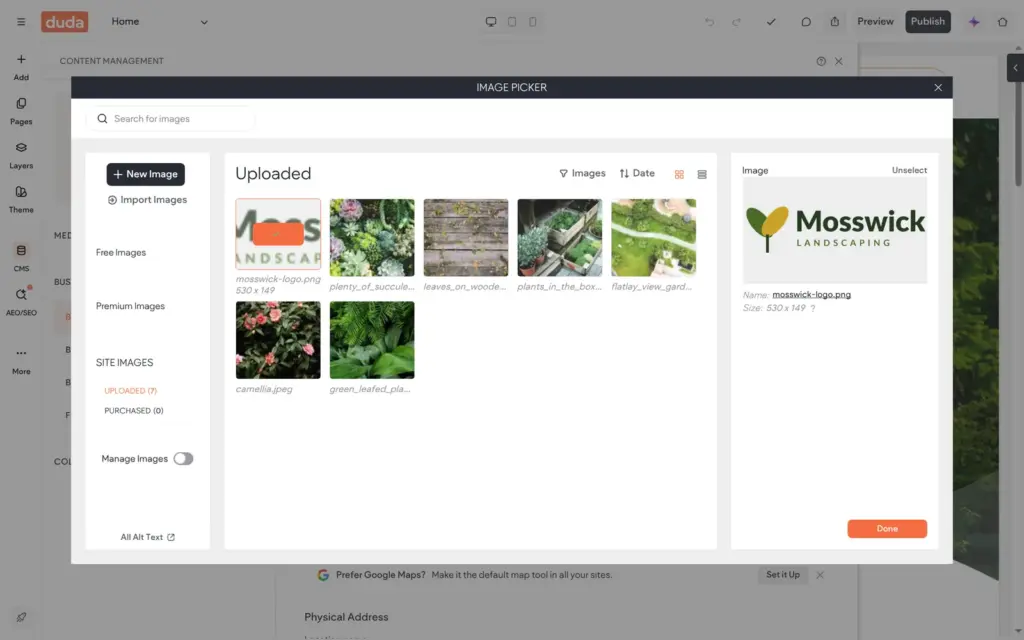The width and height of the screenshot is (1024, 640).
Task: Select Purchased (0) site images
Action: tap(134, 411)
